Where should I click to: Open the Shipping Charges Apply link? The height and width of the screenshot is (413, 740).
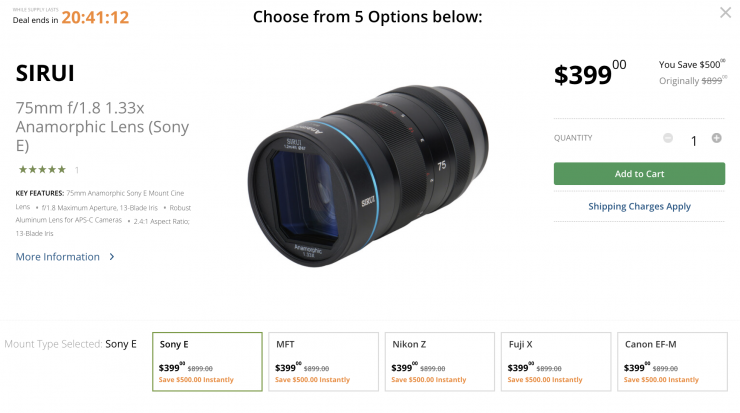coord(639,206)
